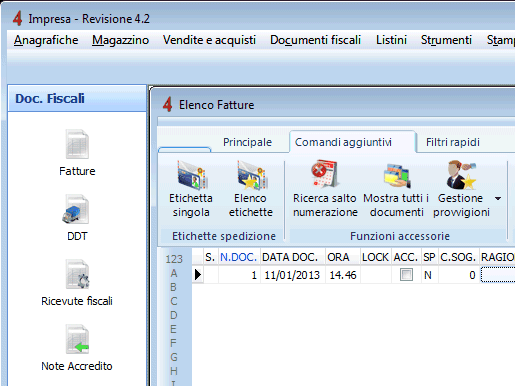Filter by letter B in index
The image size is (515, 386).
pyautogui.click(x=173, y=287)
